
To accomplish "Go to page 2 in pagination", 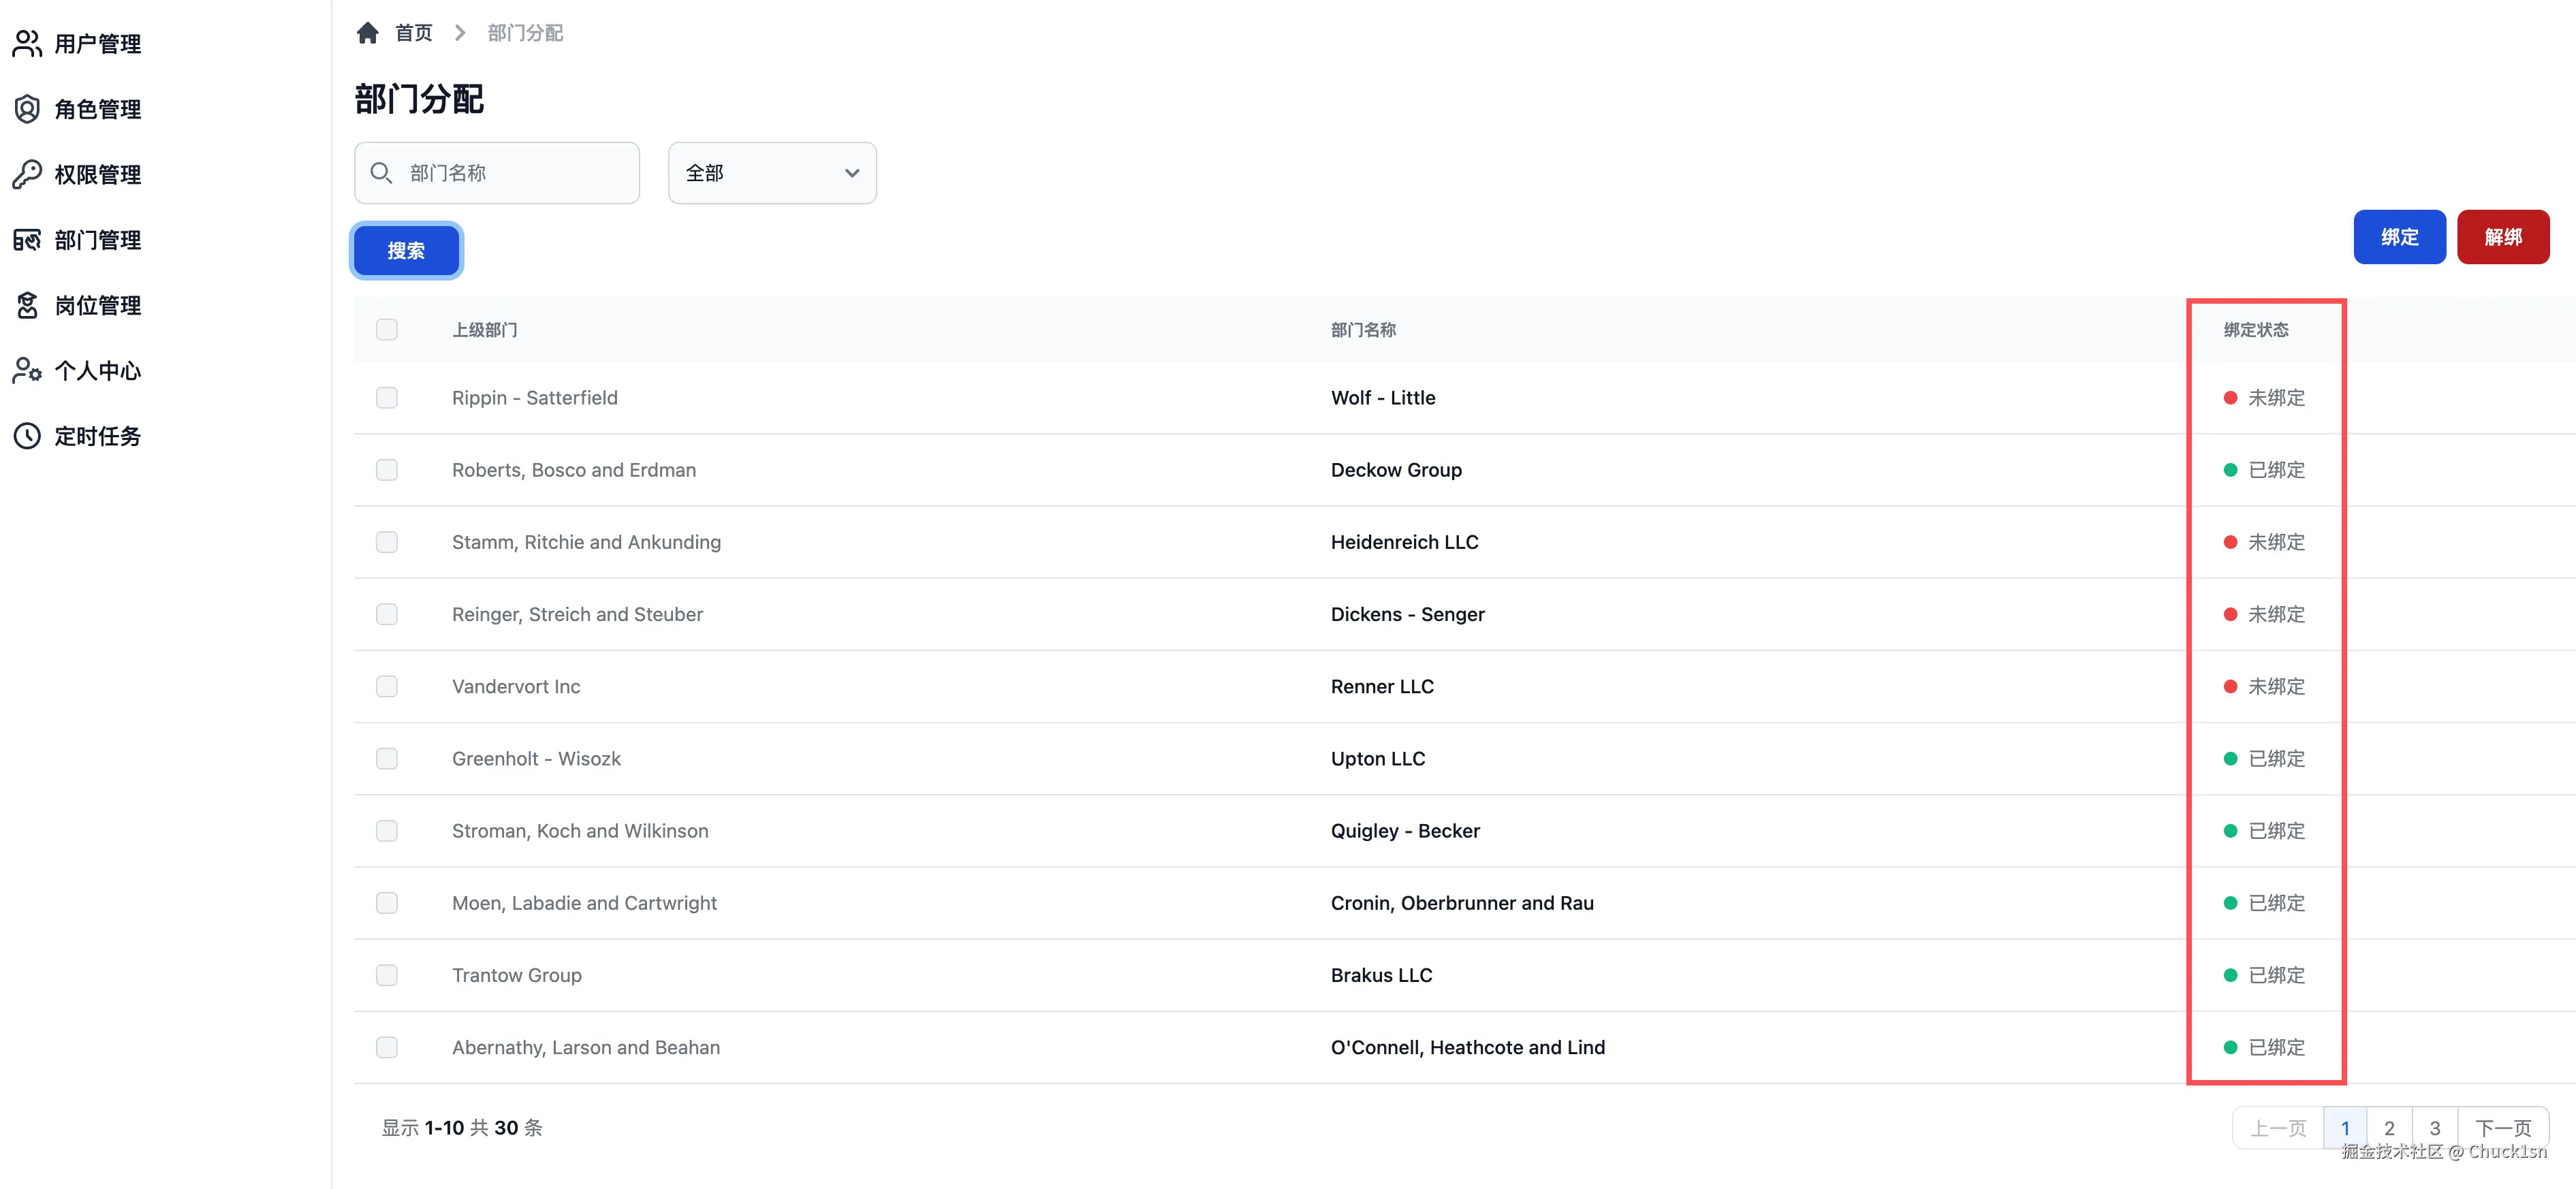I will click(x=2389, y=1128).
